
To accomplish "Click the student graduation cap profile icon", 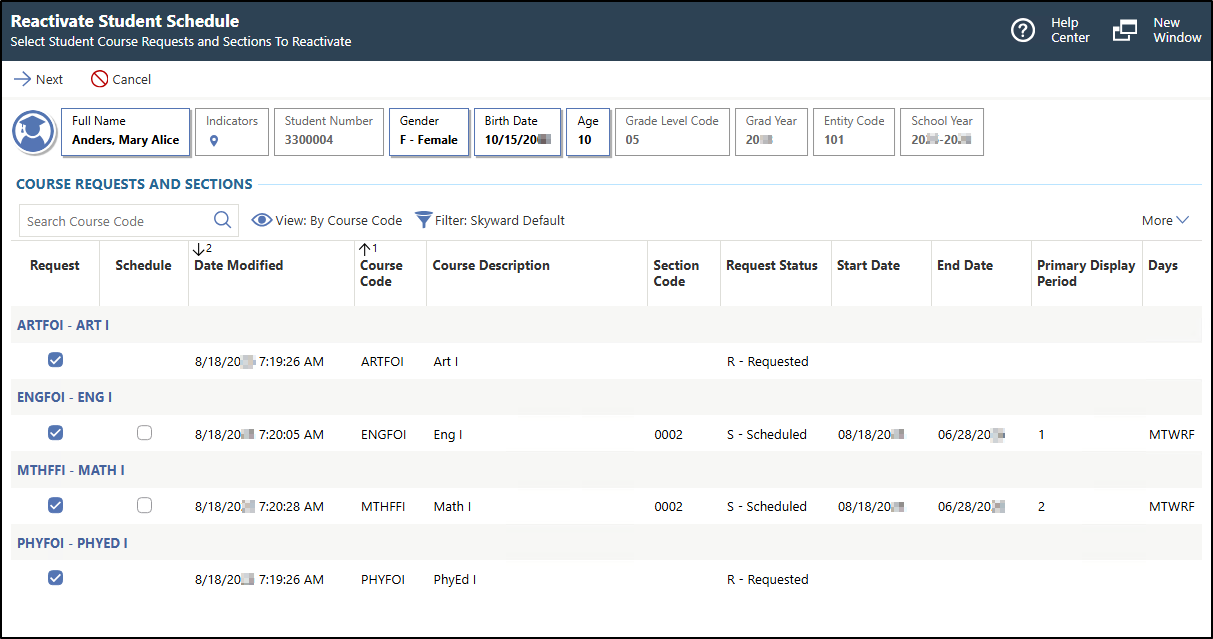I will (x=34, y=133).
